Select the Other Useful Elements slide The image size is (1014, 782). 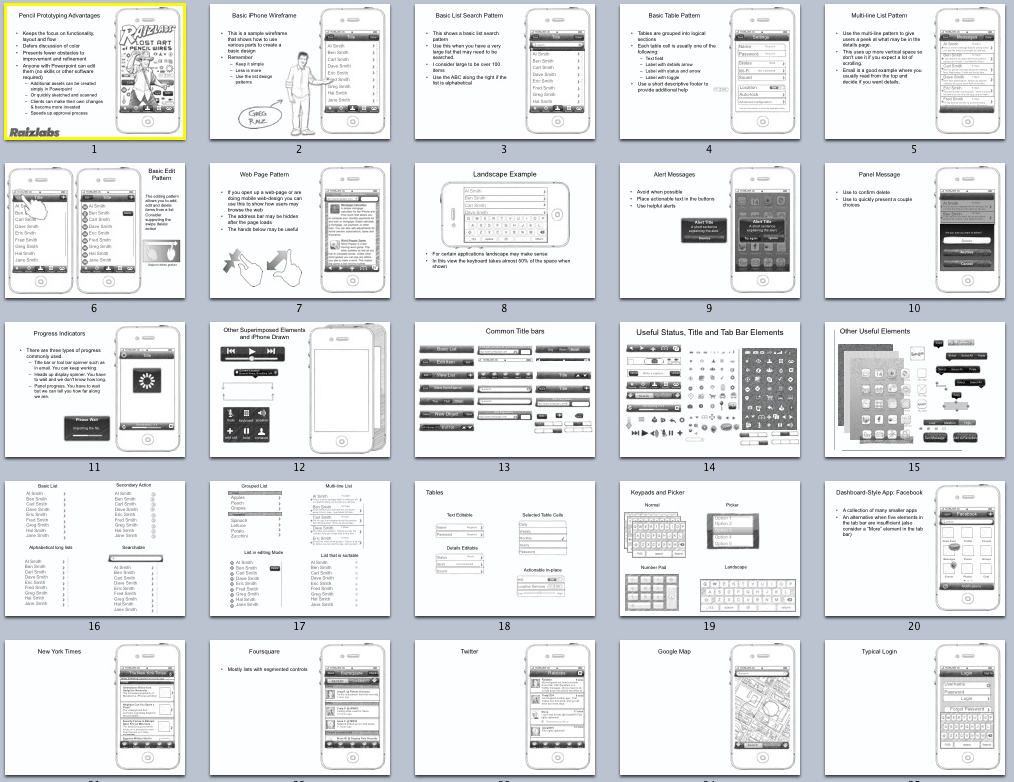[x=915, y=389]
